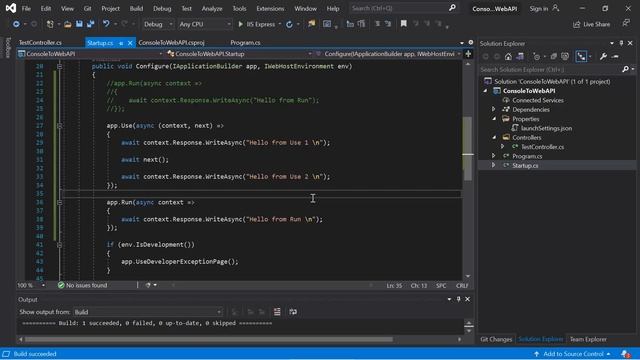The image size is (640, 360).
Task: Open Properties wrench icon in Solution Explorer
Action: (x=603, y=56)
